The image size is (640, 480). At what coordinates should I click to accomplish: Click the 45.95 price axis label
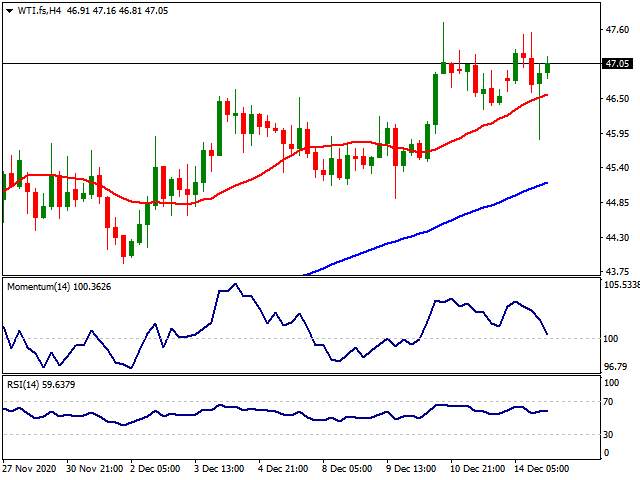[617, 133]
